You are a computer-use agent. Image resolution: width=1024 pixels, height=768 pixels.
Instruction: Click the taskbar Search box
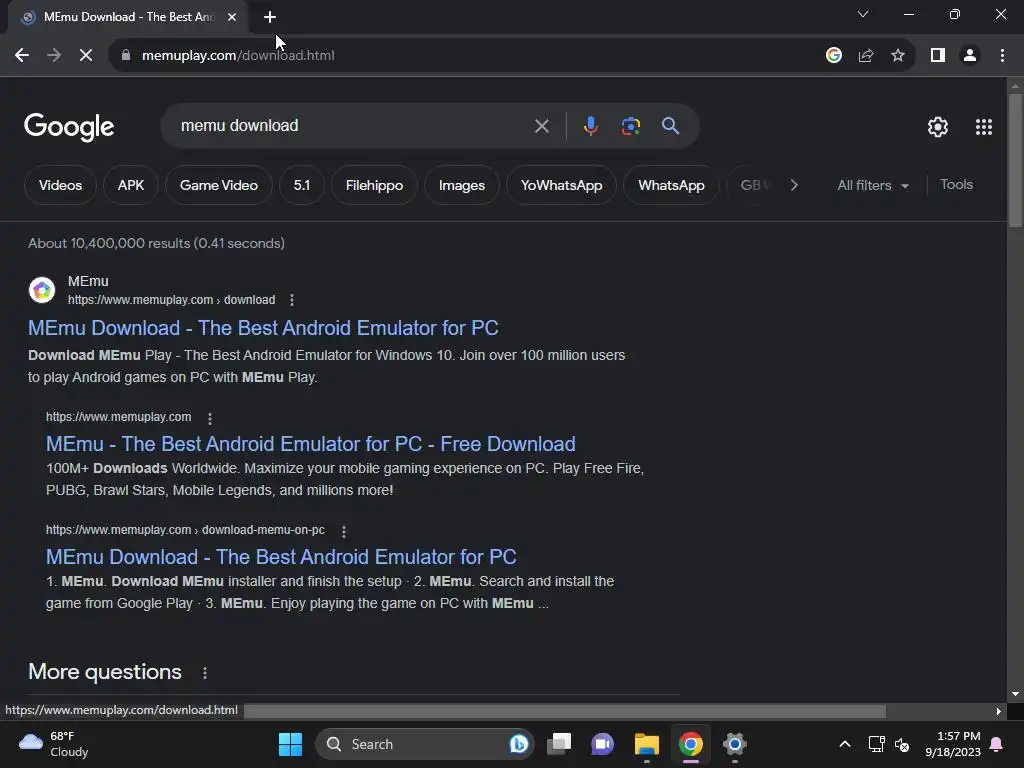tap(424, 744)
